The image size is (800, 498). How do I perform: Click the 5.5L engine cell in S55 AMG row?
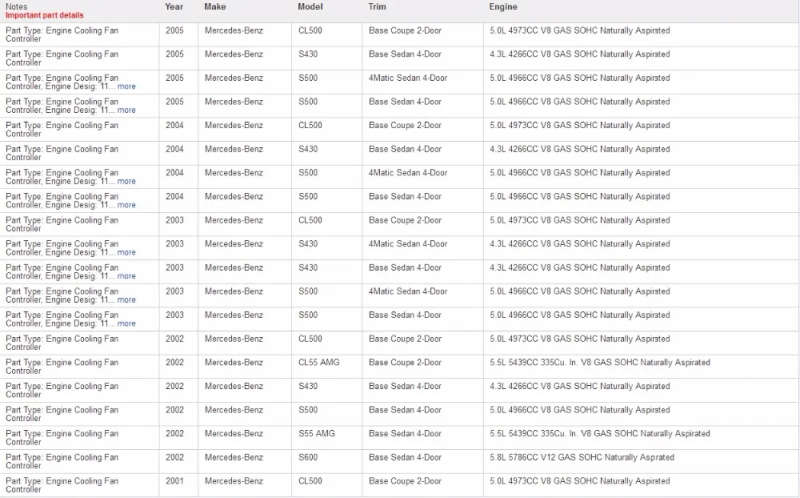[600, 433]
